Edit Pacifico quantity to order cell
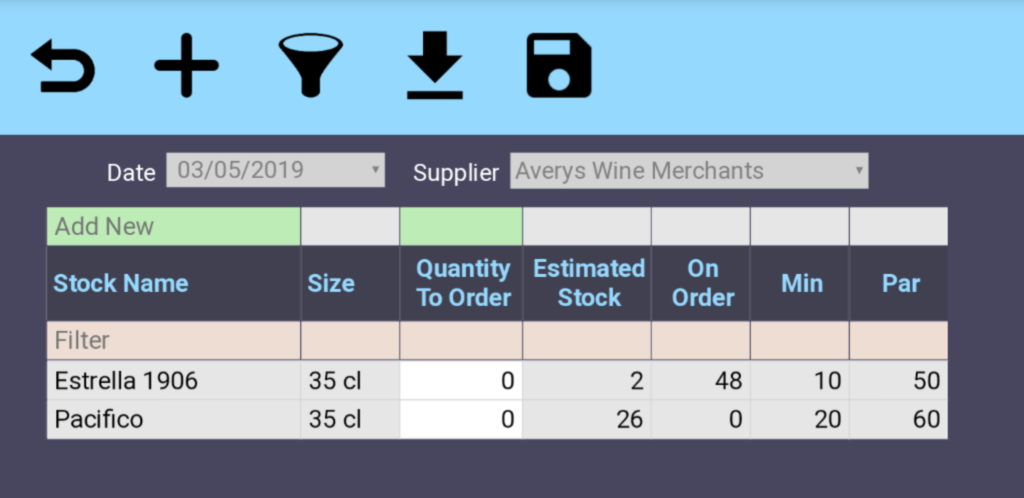 [461, 419]
